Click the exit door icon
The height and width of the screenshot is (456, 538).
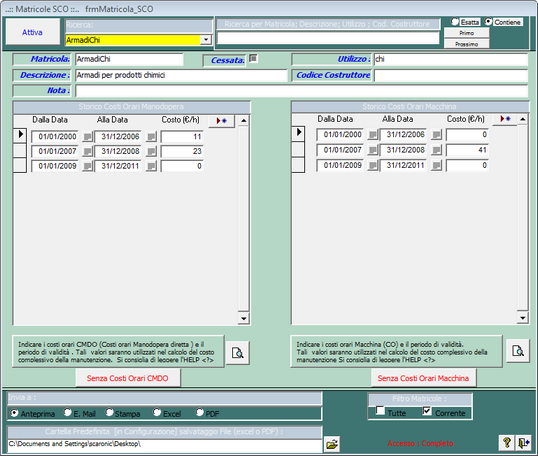click(x=524, y=443)
